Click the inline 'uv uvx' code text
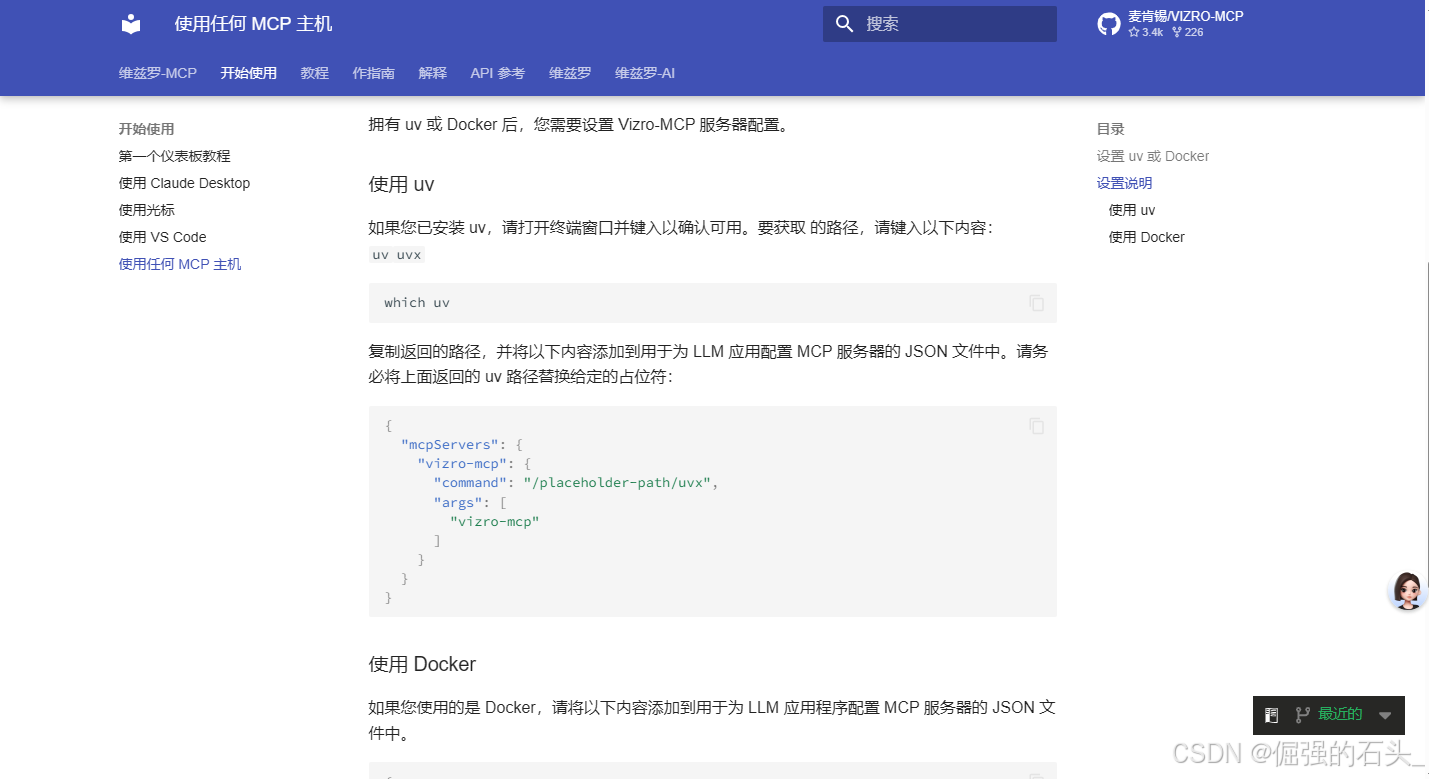 (x=397, y=255)
